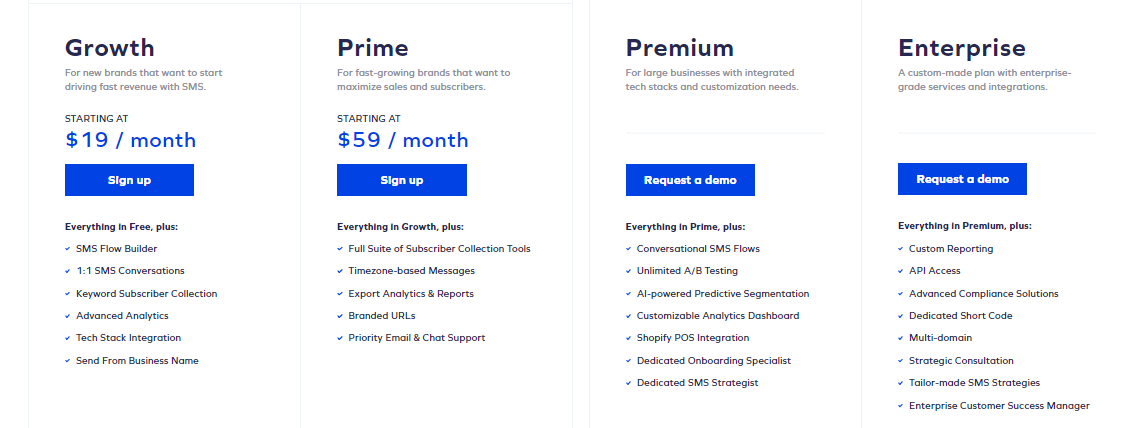Click the Enterprise plan heading

[x=962, y=48]
